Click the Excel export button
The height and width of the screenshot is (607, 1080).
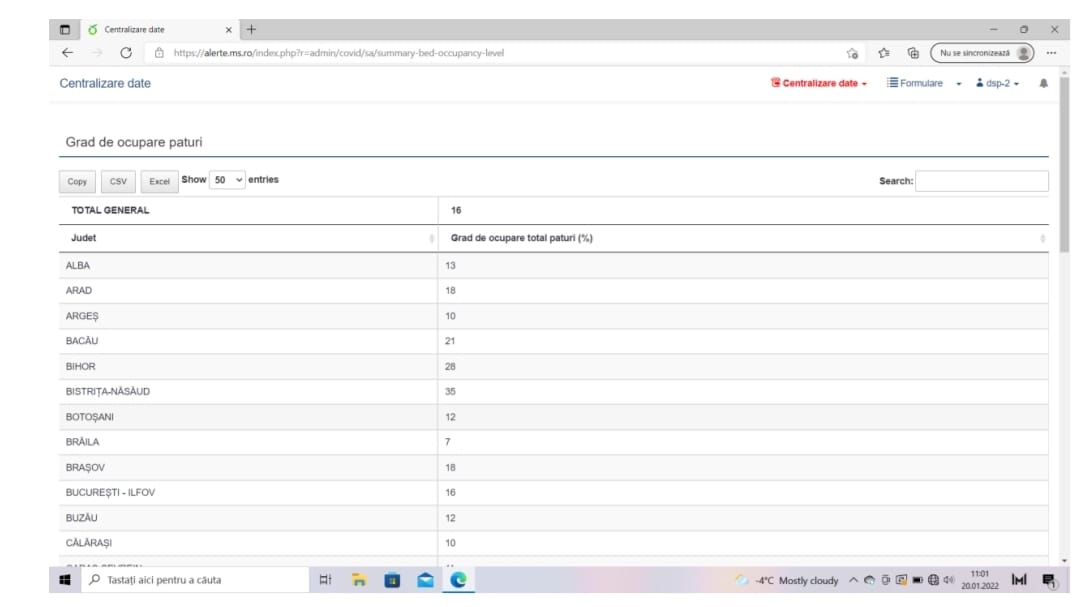coord(159,182)
